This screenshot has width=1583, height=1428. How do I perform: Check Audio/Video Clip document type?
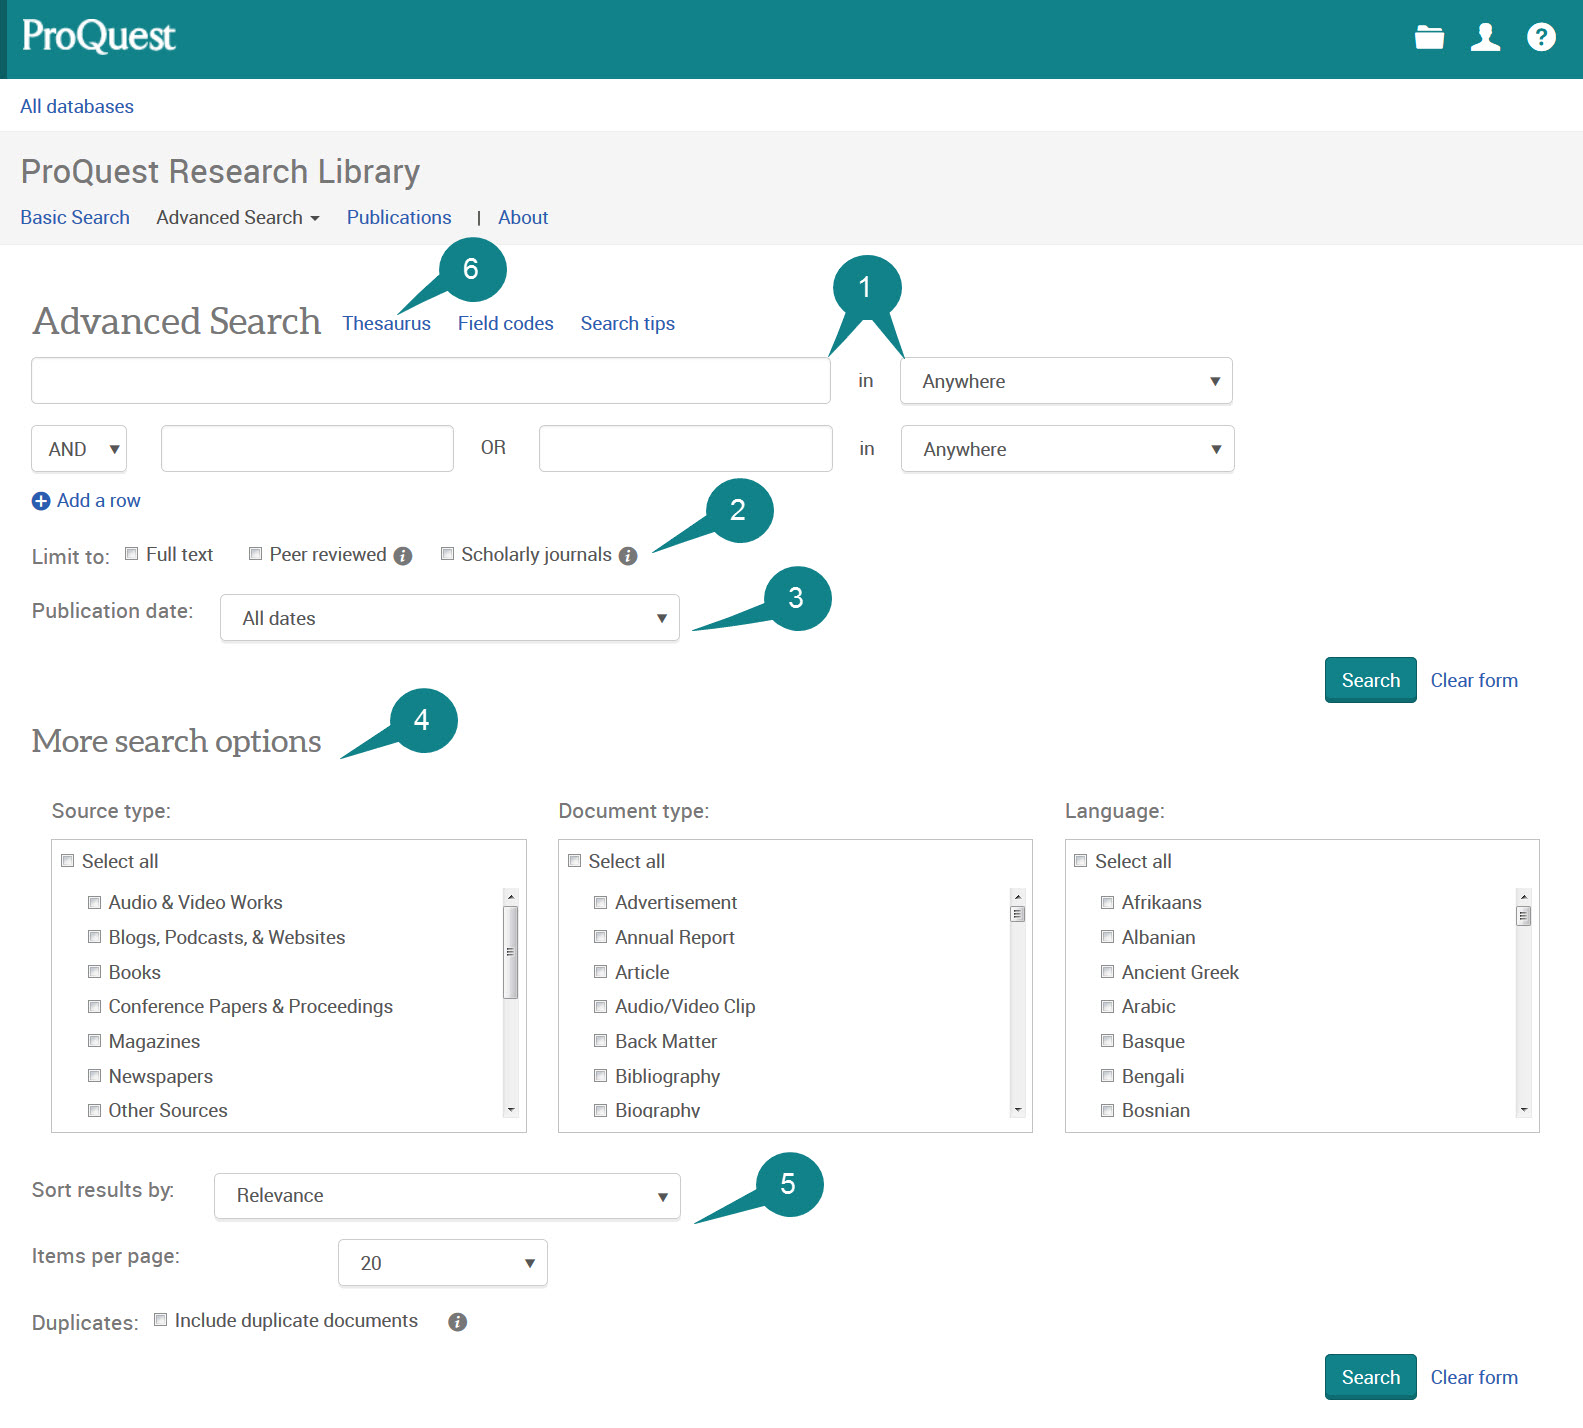[x=601, y=1006]
